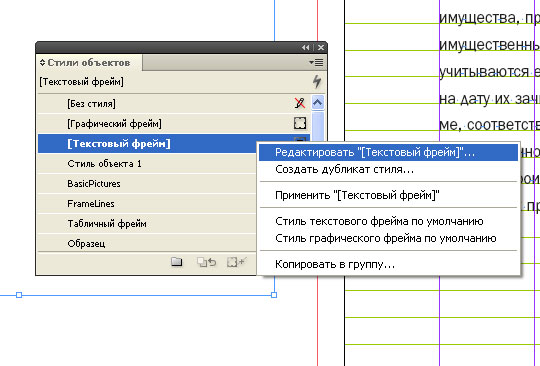Select Стиль текстового фрейма по умолчанию
Image resolution: width=540 pixels, height=366 pixels.
click(388, 221)
